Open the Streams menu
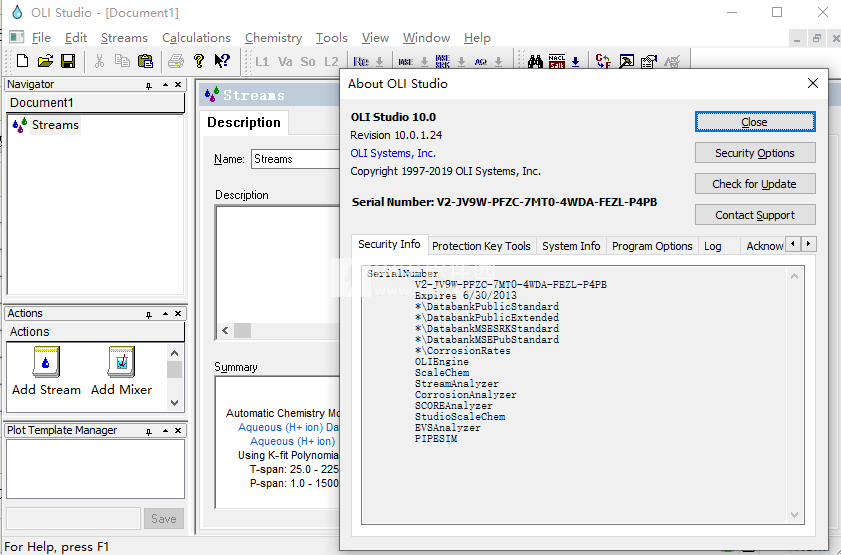841x555 pixels. point(124,38)
